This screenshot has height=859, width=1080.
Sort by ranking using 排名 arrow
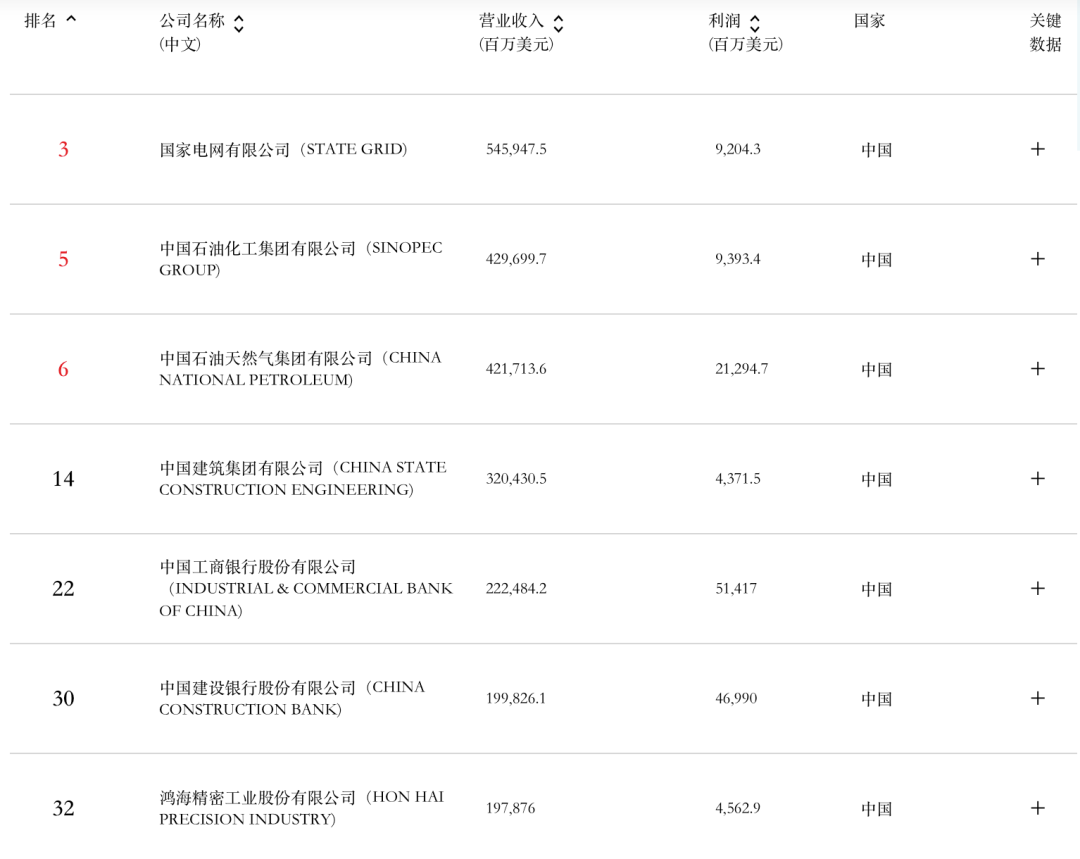click(71, 19)
